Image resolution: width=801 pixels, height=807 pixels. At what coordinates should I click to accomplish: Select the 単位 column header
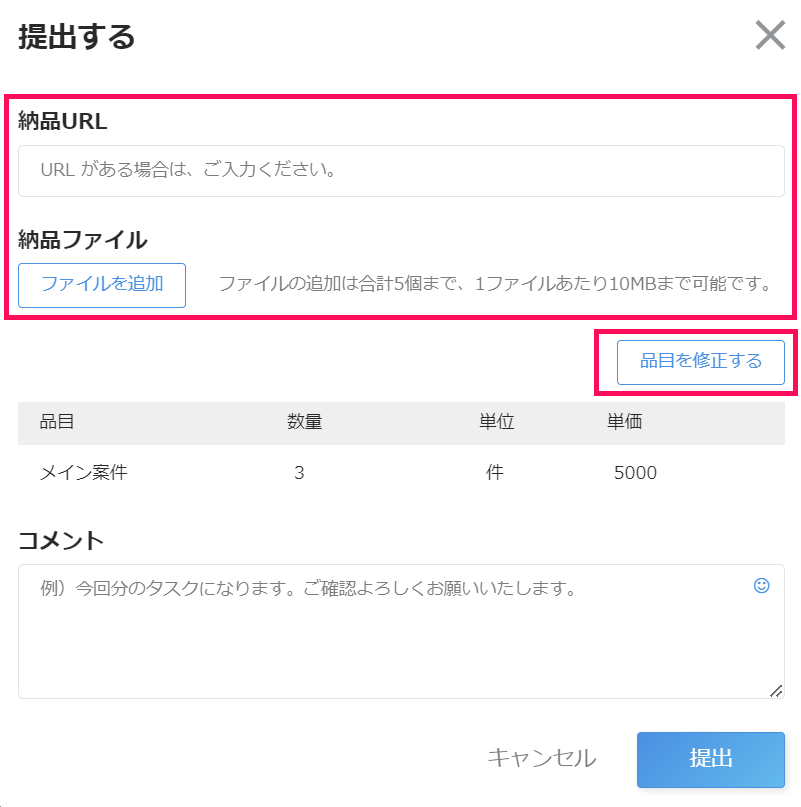coord(496,422)
